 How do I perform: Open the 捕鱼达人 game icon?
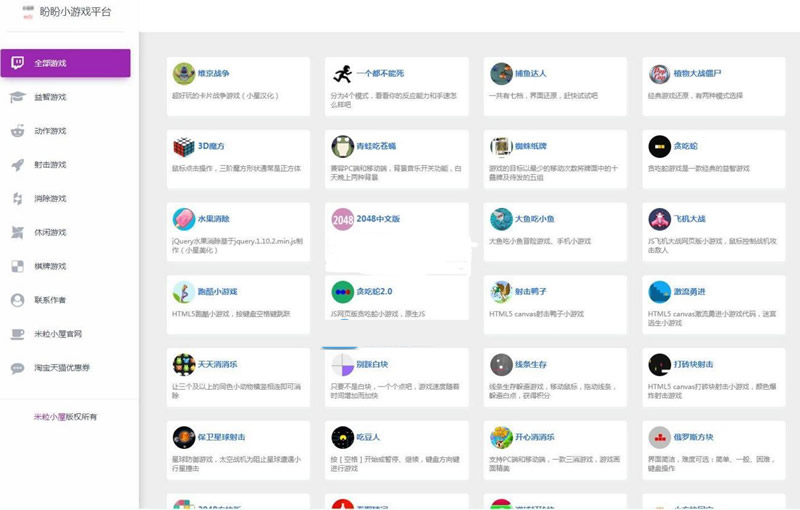501,74
